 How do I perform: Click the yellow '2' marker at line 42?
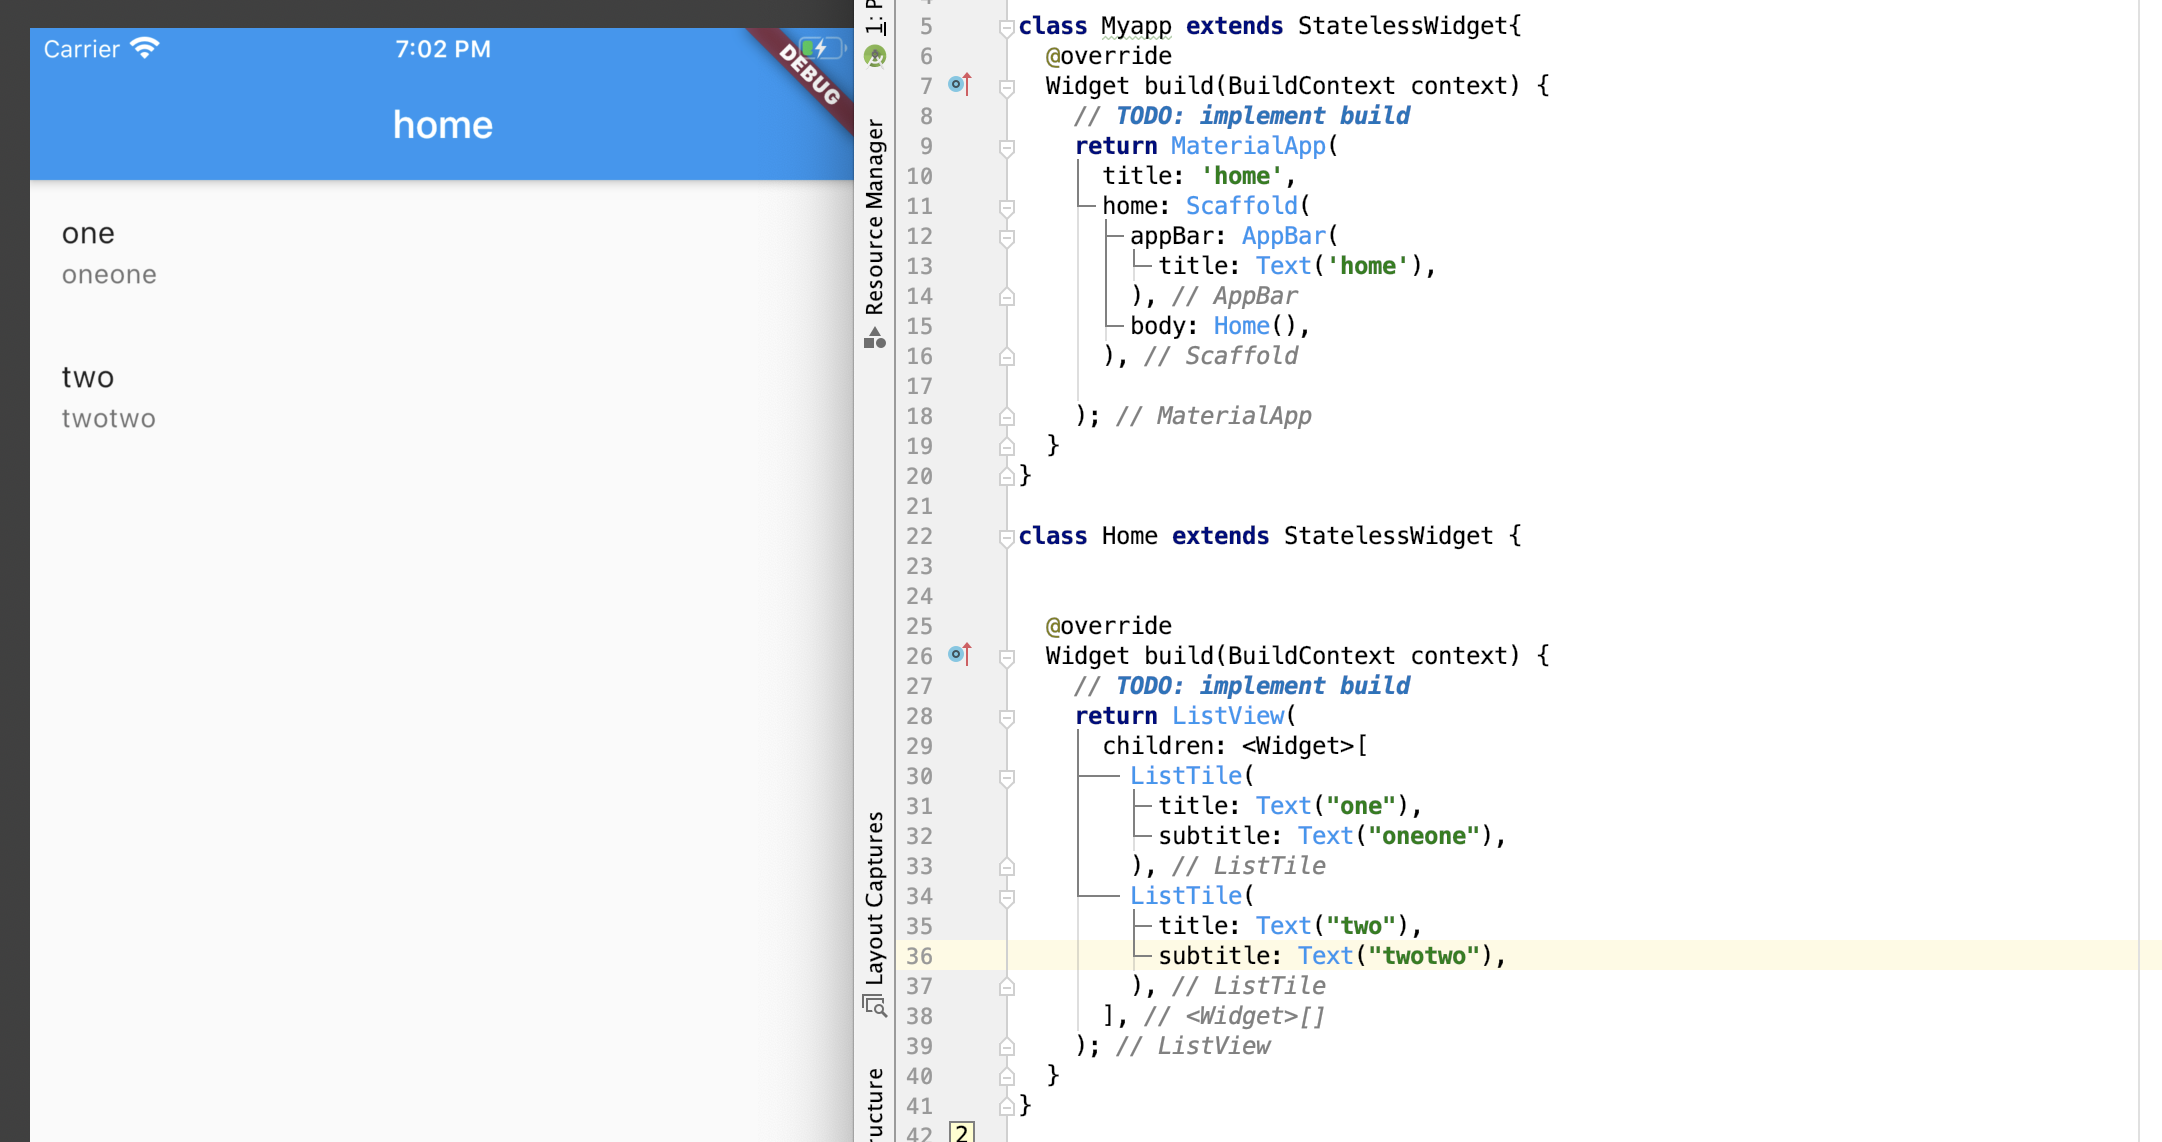pos(962,1132)
